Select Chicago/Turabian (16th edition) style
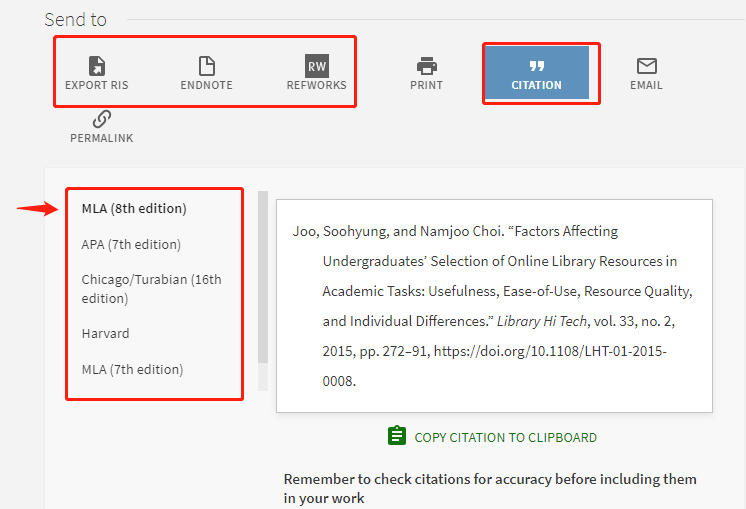 151,288
